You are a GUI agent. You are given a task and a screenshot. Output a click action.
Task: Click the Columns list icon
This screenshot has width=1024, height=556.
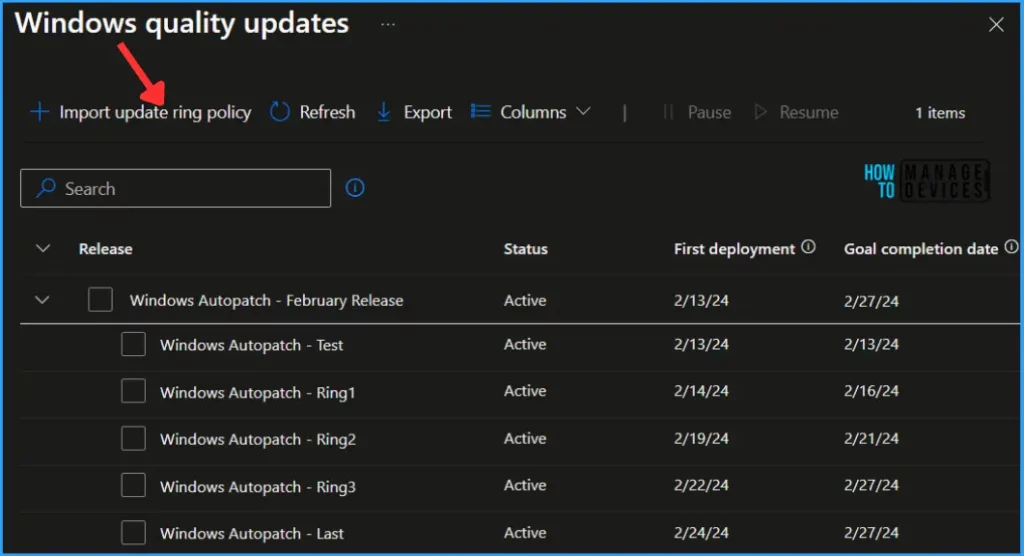[x=480, y=112]
